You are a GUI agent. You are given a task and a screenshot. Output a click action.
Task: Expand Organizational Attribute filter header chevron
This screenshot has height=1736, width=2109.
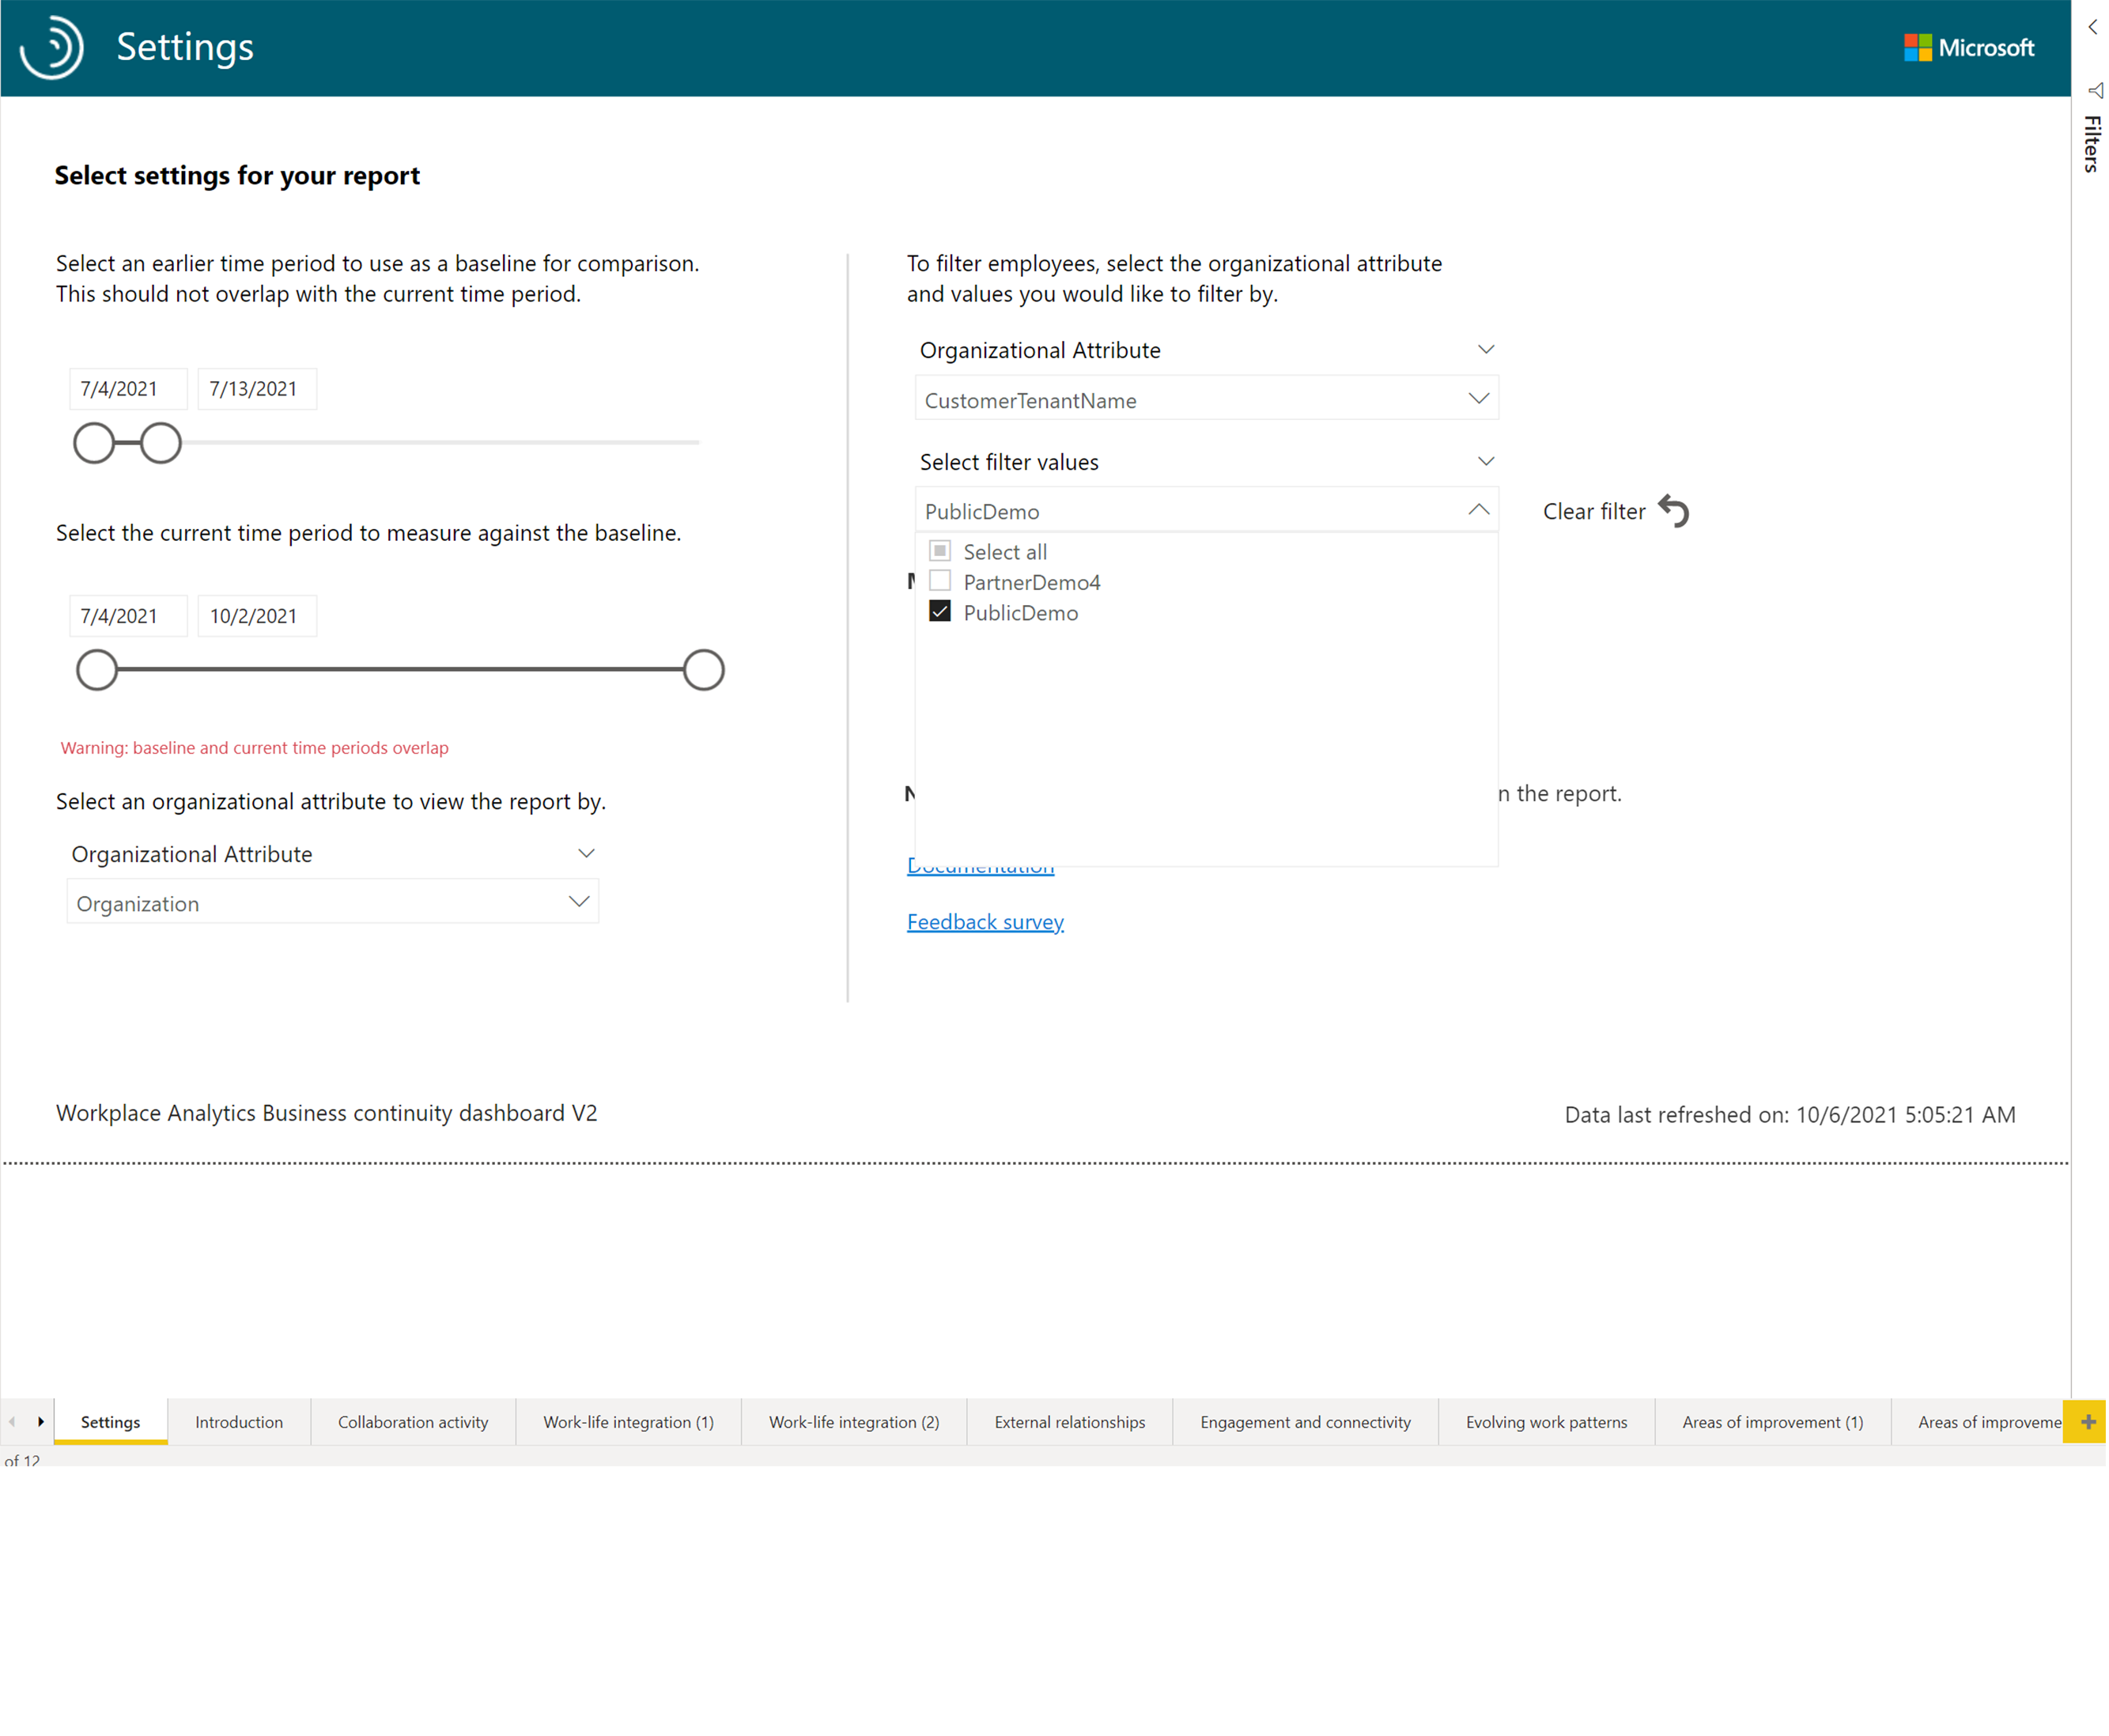point(1487,350)
